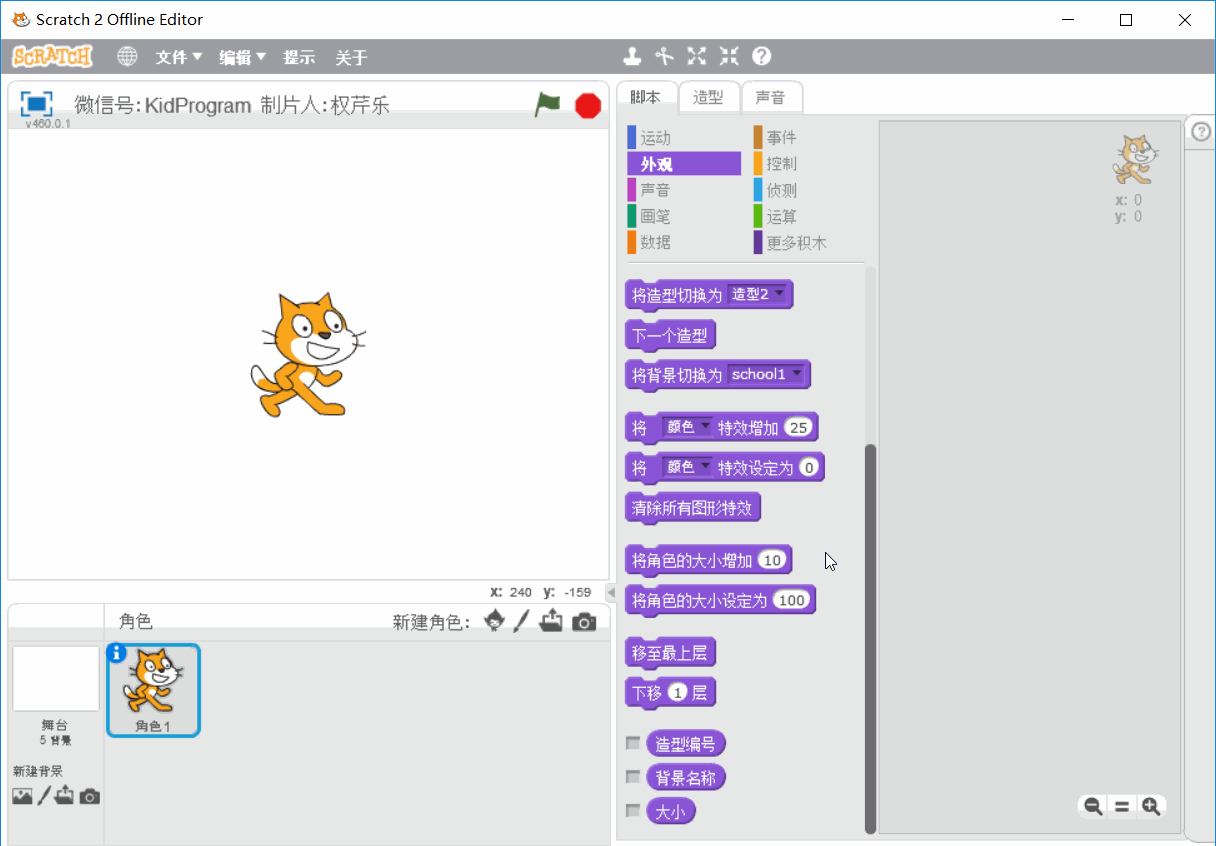Screen dimensions: 1216x846
Task: Enable the 背景名称 reporter checkbox
Action: pos(633,777)
